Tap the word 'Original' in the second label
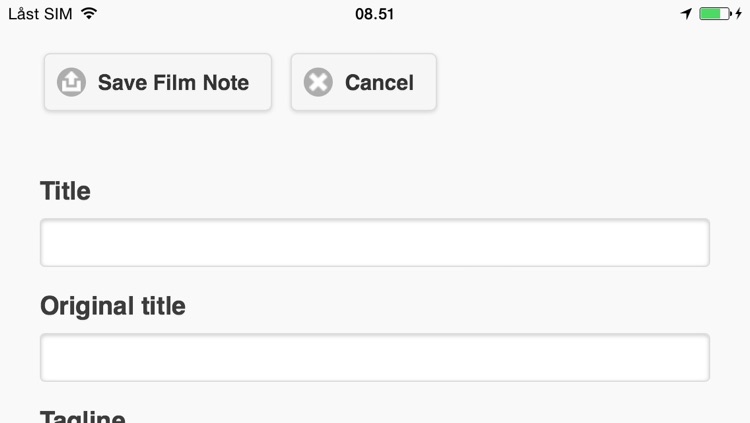The height and width of the screenshot is (423, 750). click(87, 306)
